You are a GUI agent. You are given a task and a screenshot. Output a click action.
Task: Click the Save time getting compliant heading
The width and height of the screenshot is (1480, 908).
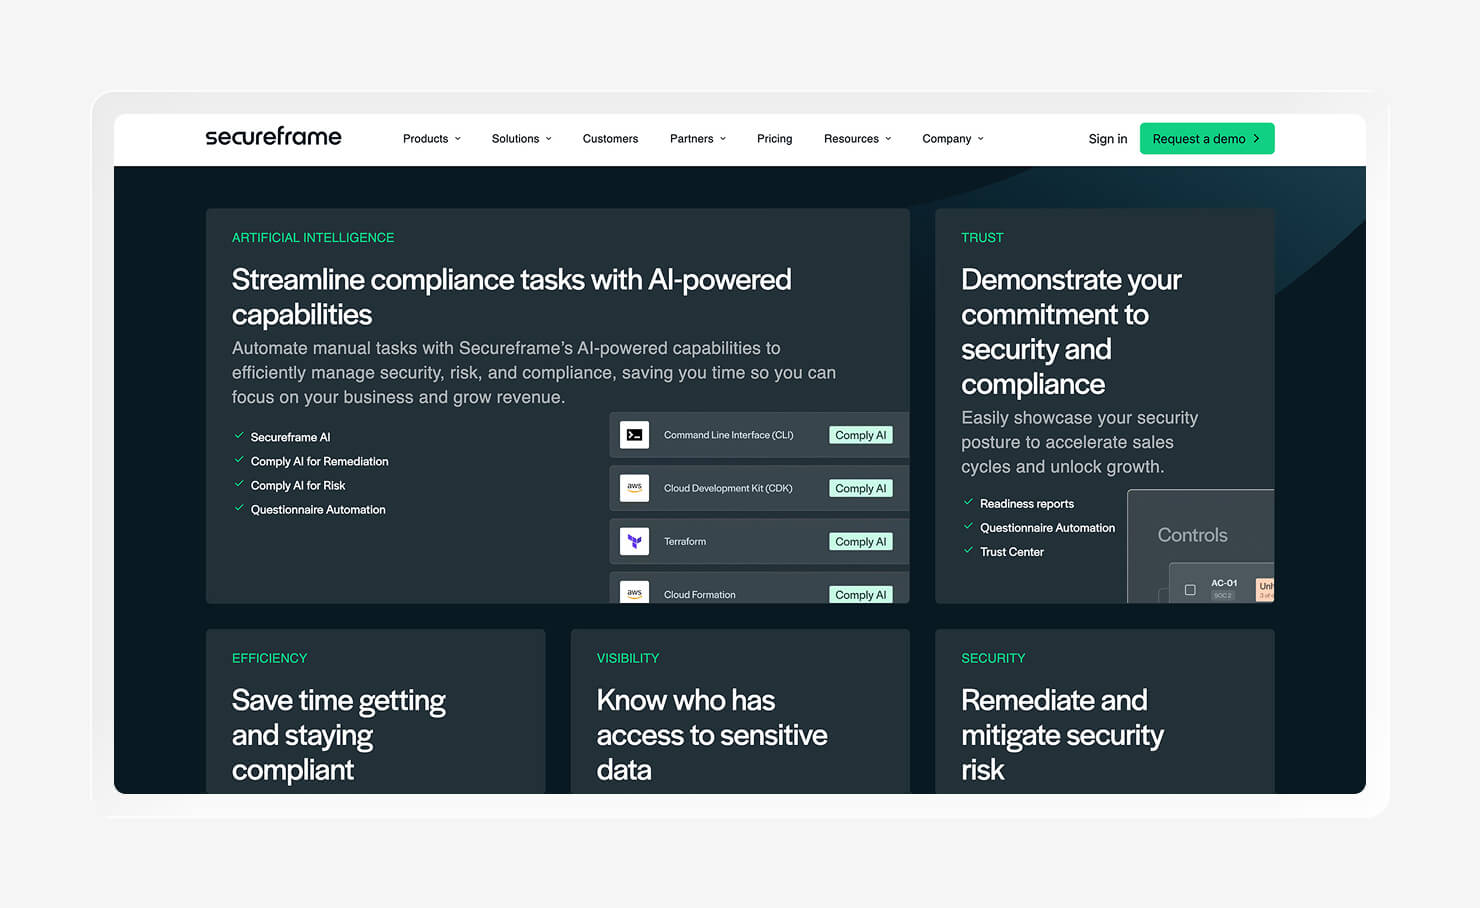pos(339,734)
